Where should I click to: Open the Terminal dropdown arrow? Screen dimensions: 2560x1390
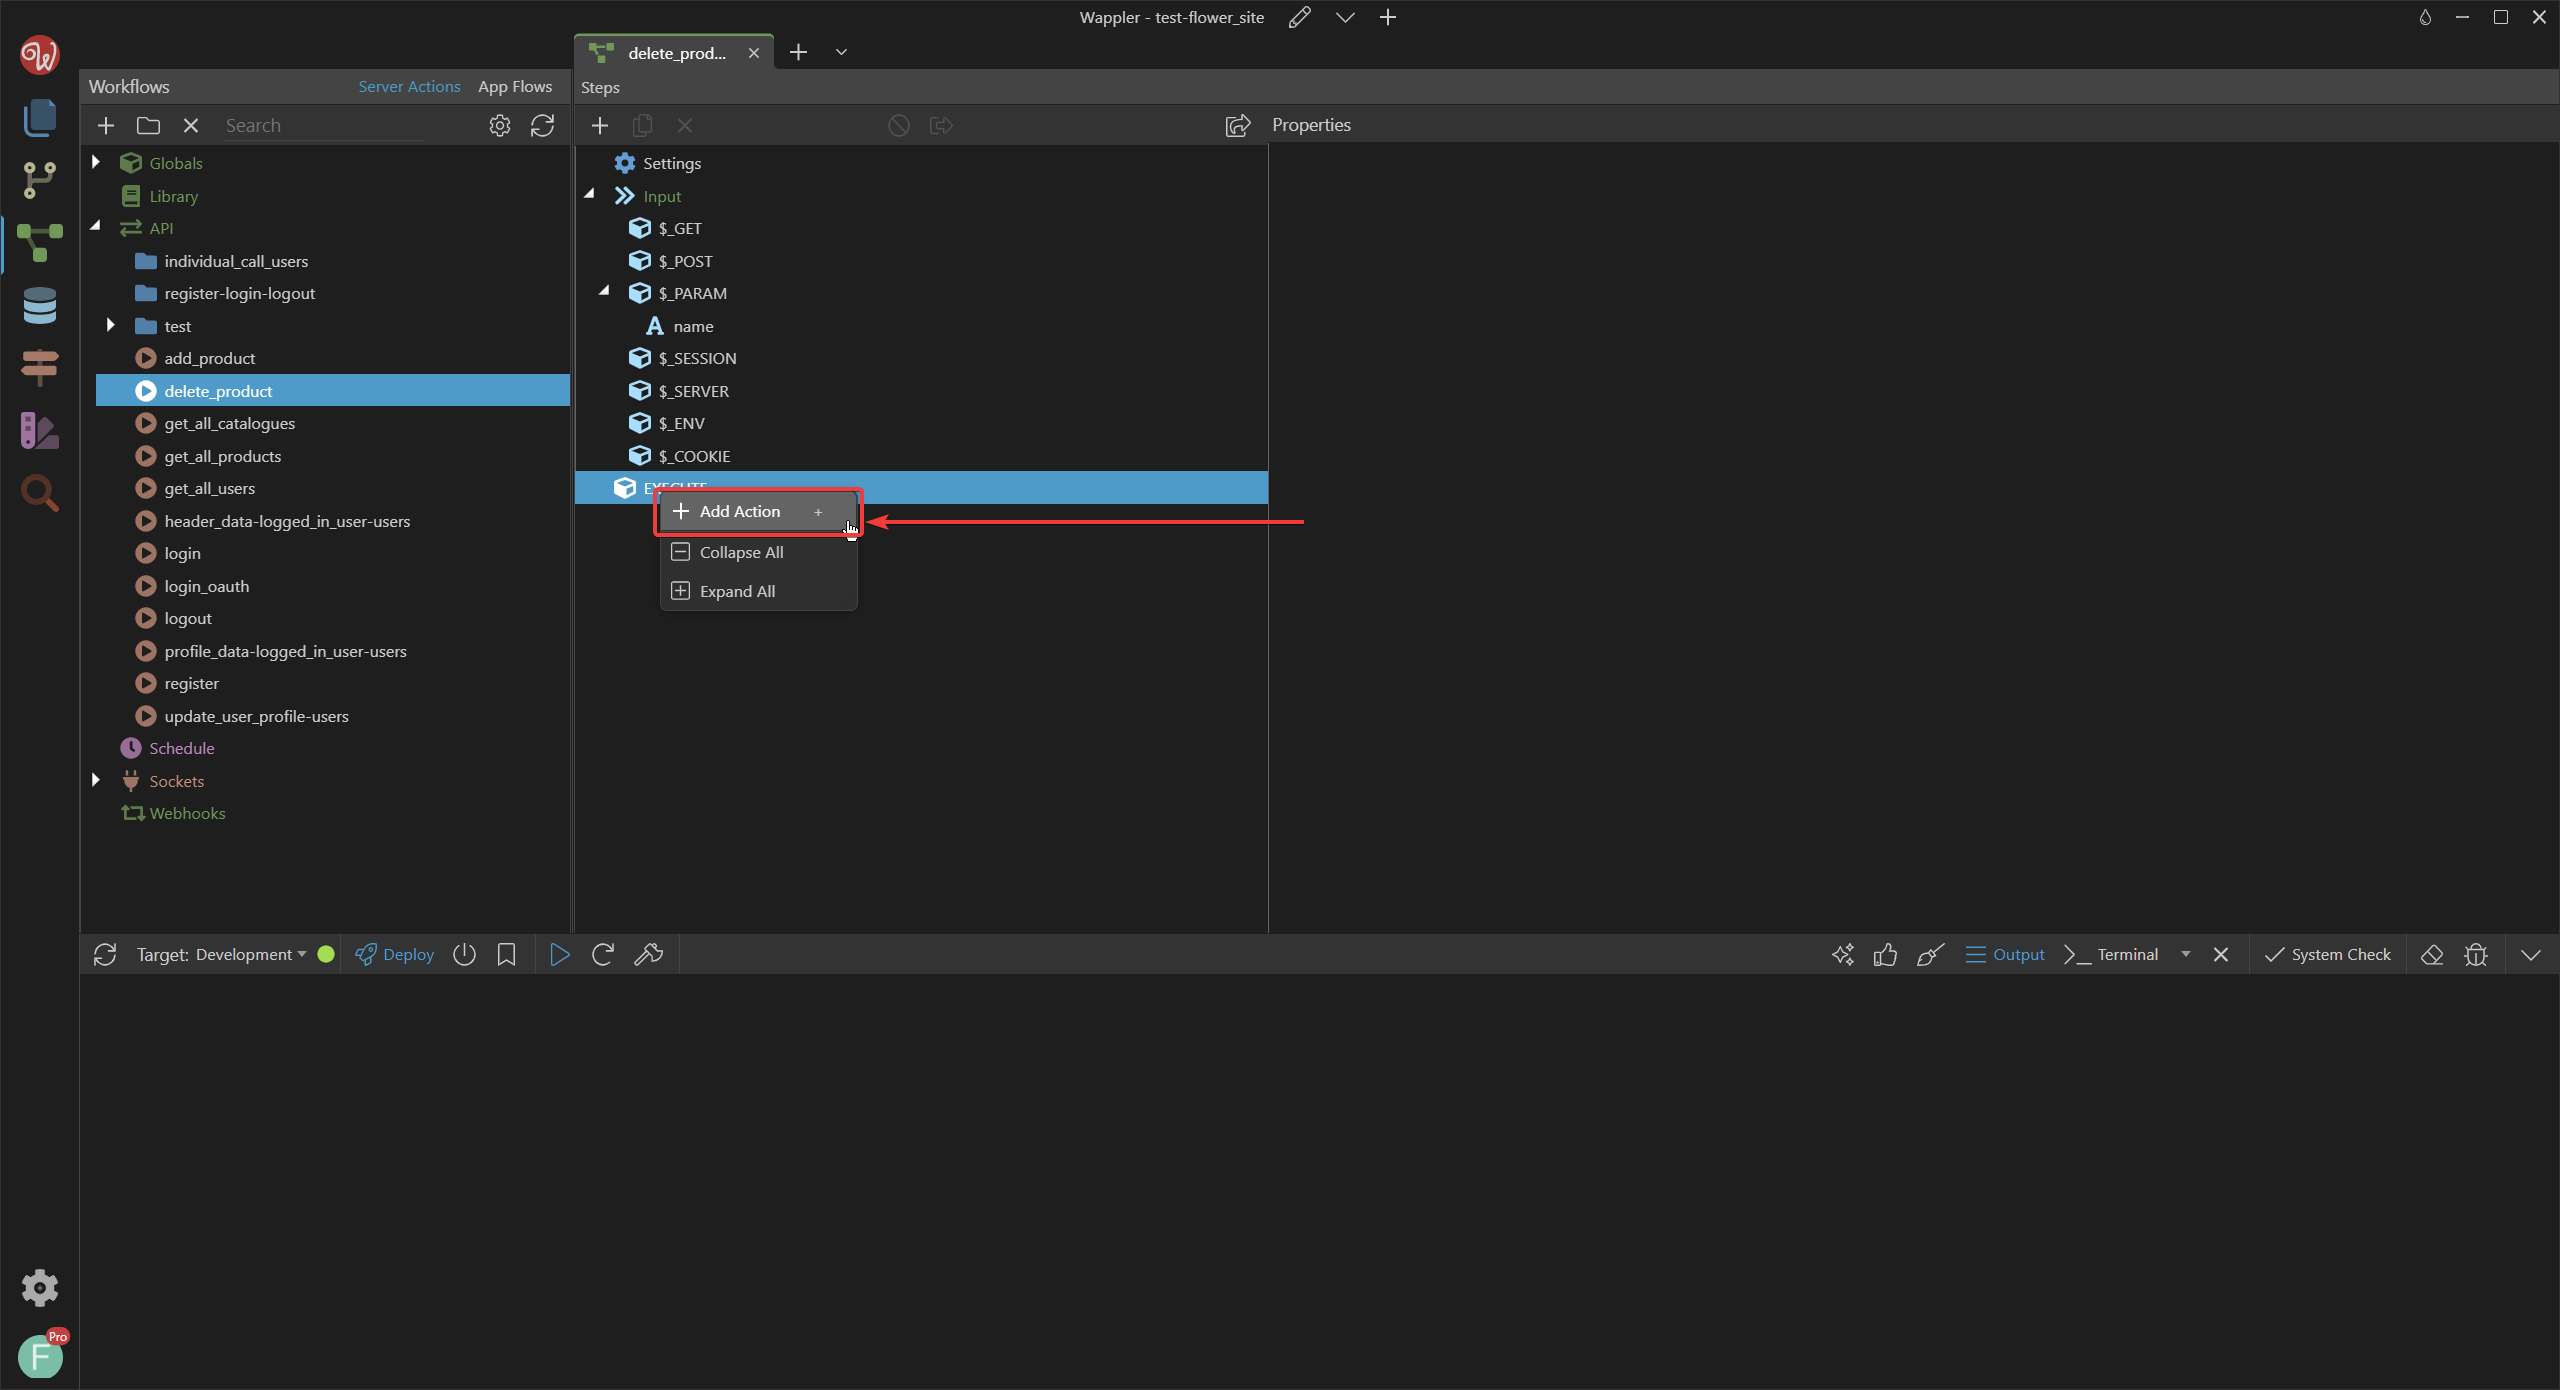pos(2186,955)
